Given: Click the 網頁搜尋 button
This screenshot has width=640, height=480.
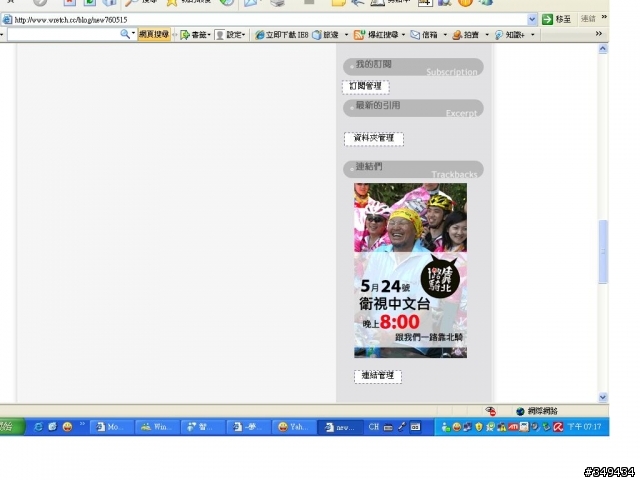Looking at the screenshot, I should [154, 35].
